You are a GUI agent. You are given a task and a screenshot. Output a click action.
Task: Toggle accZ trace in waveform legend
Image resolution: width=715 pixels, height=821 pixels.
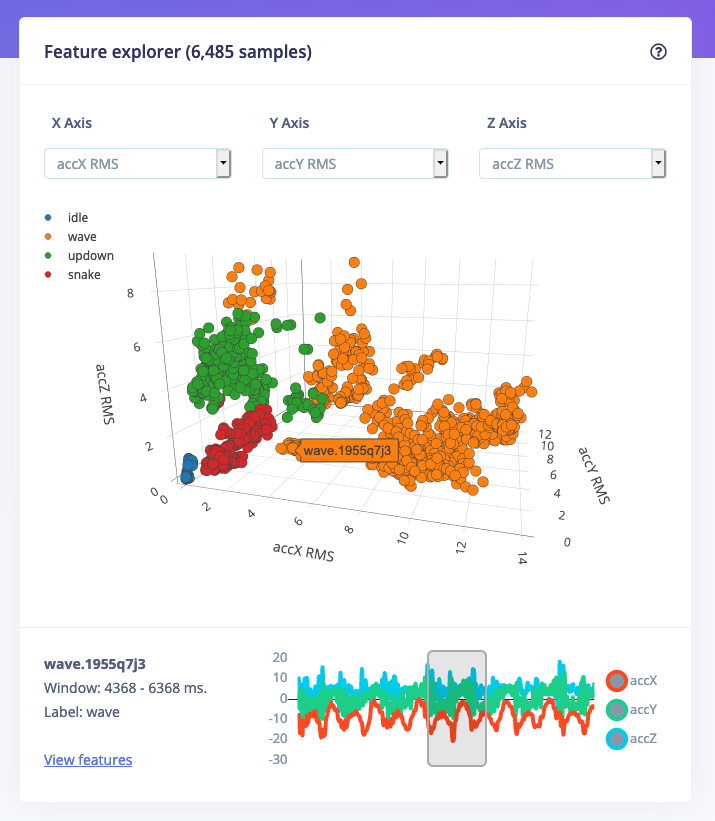(631, 738)
